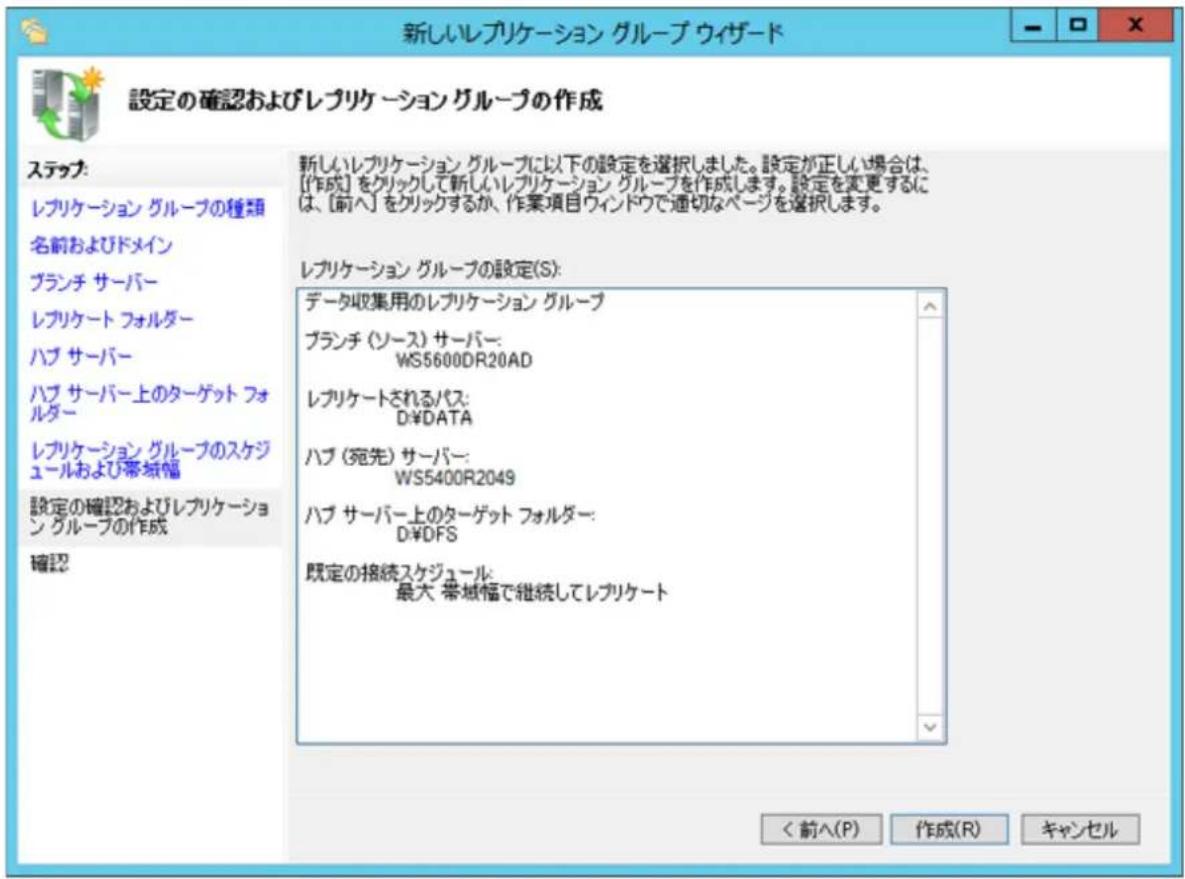This screenshot has width=1185, height=879.
Task: Maximize the wizard window
Action: coord(1077,26)
